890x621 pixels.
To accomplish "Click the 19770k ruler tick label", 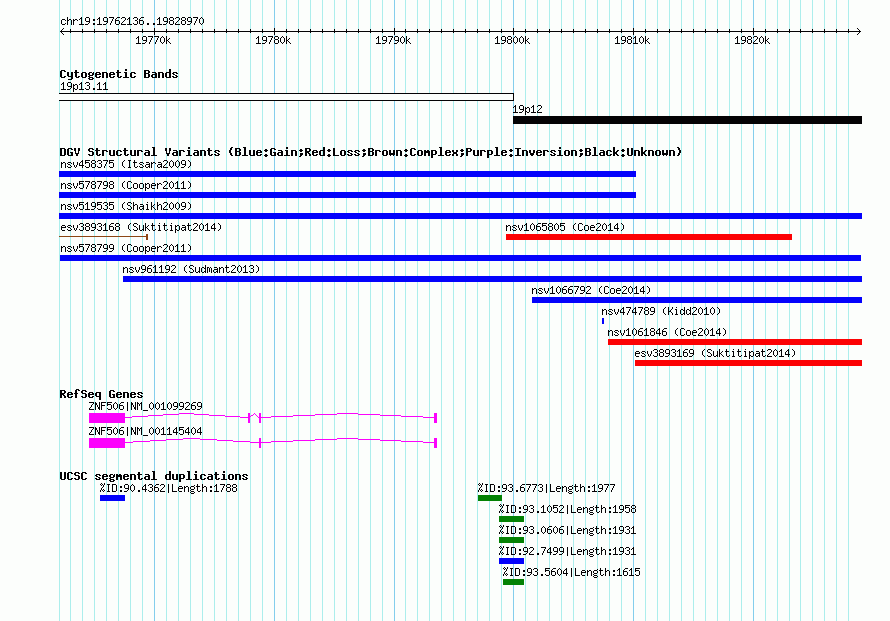I will click(x=153, y=40).
